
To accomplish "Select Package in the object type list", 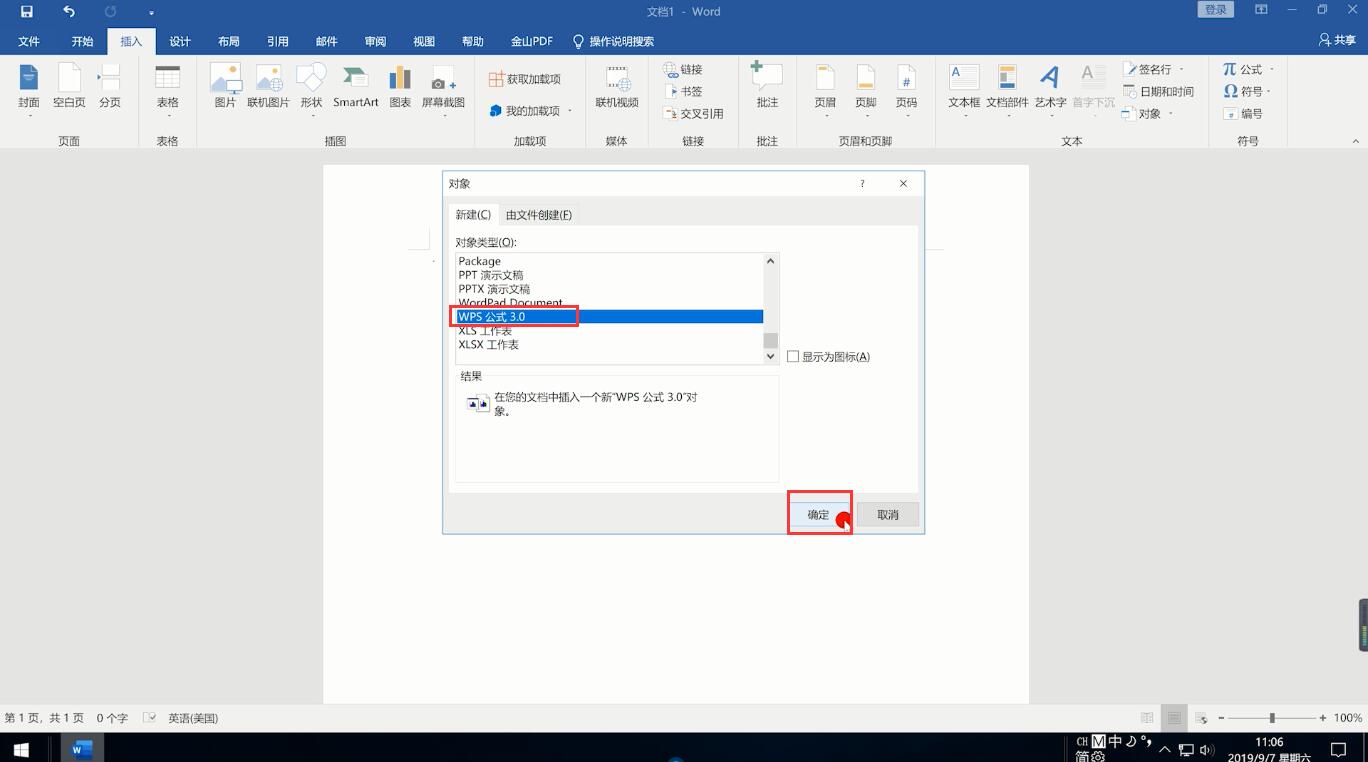I will 479,261.
